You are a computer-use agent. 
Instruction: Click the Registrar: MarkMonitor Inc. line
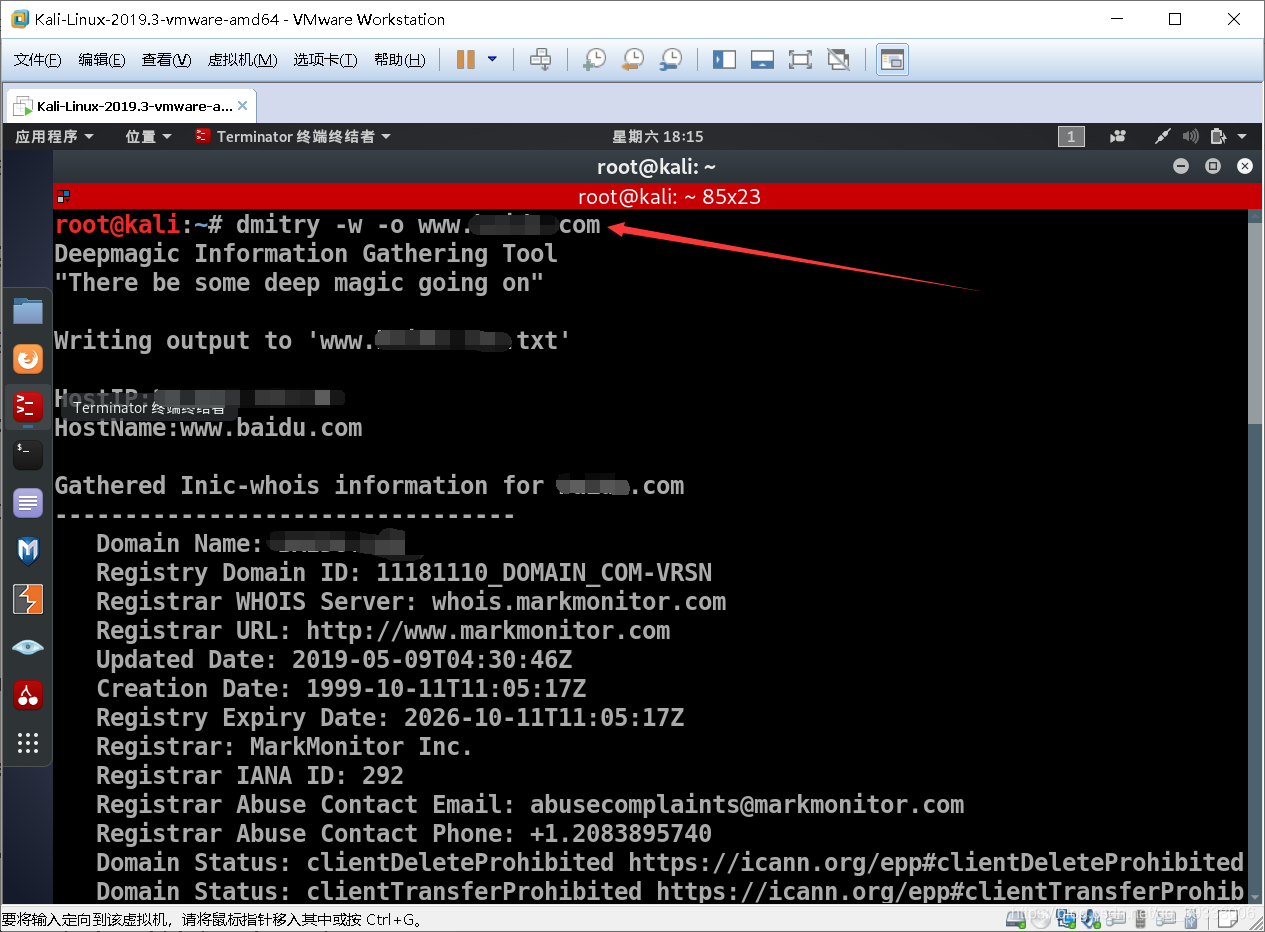pos(284,747)
